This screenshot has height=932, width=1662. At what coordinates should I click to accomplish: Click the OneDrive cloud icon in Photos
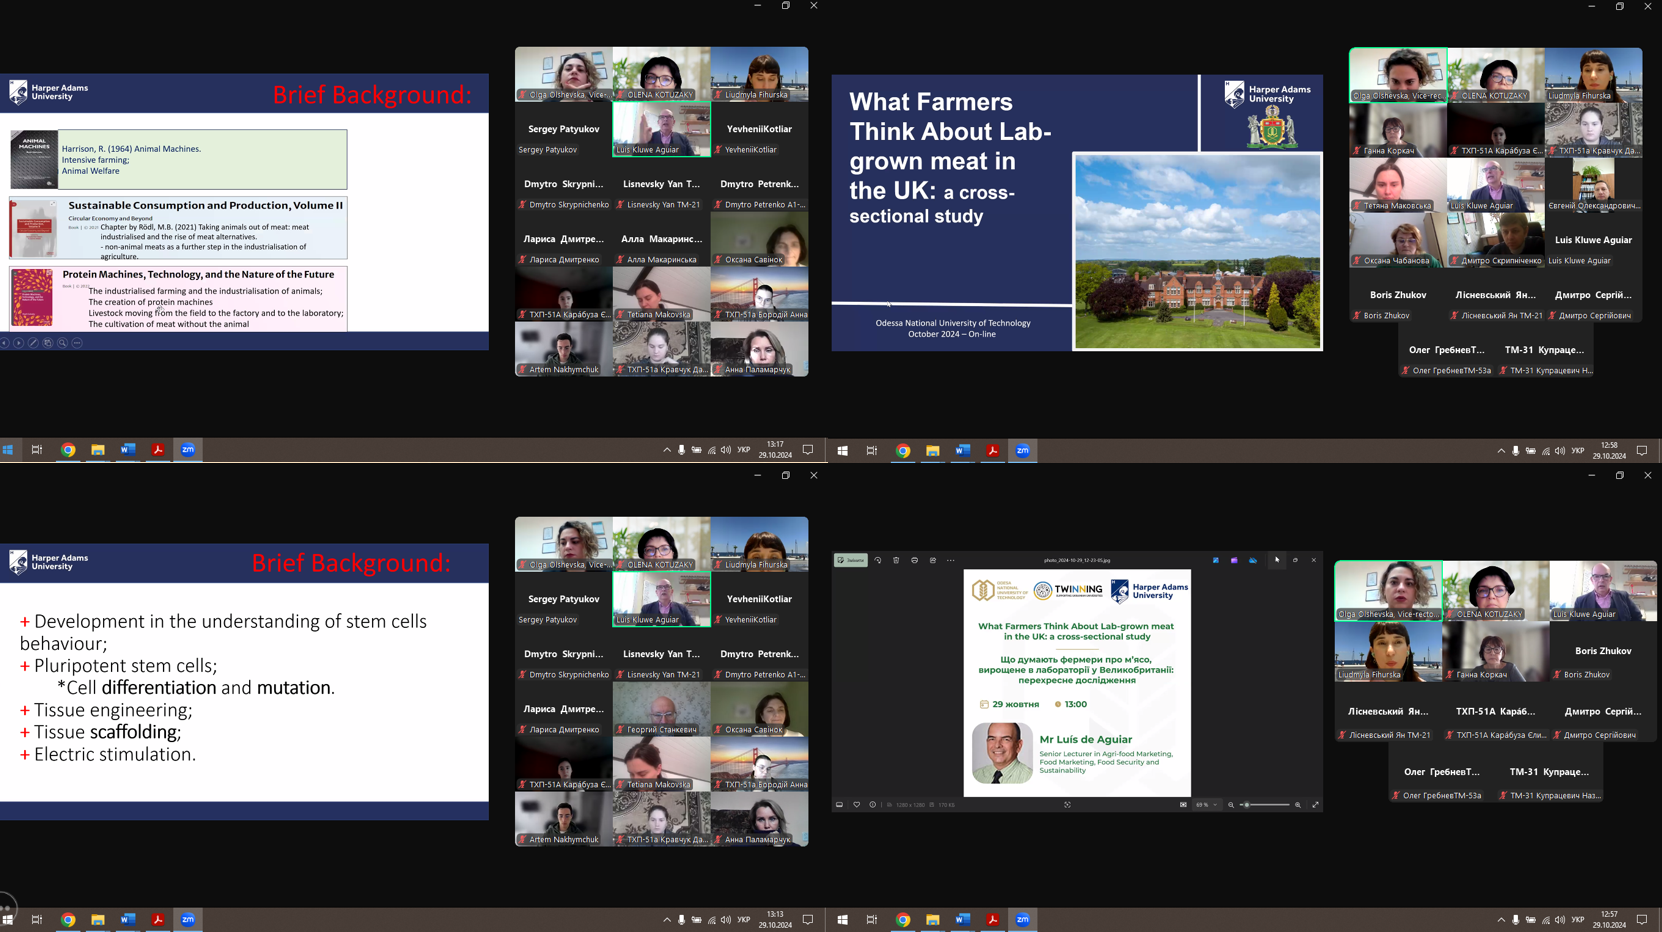[1253, 560]
